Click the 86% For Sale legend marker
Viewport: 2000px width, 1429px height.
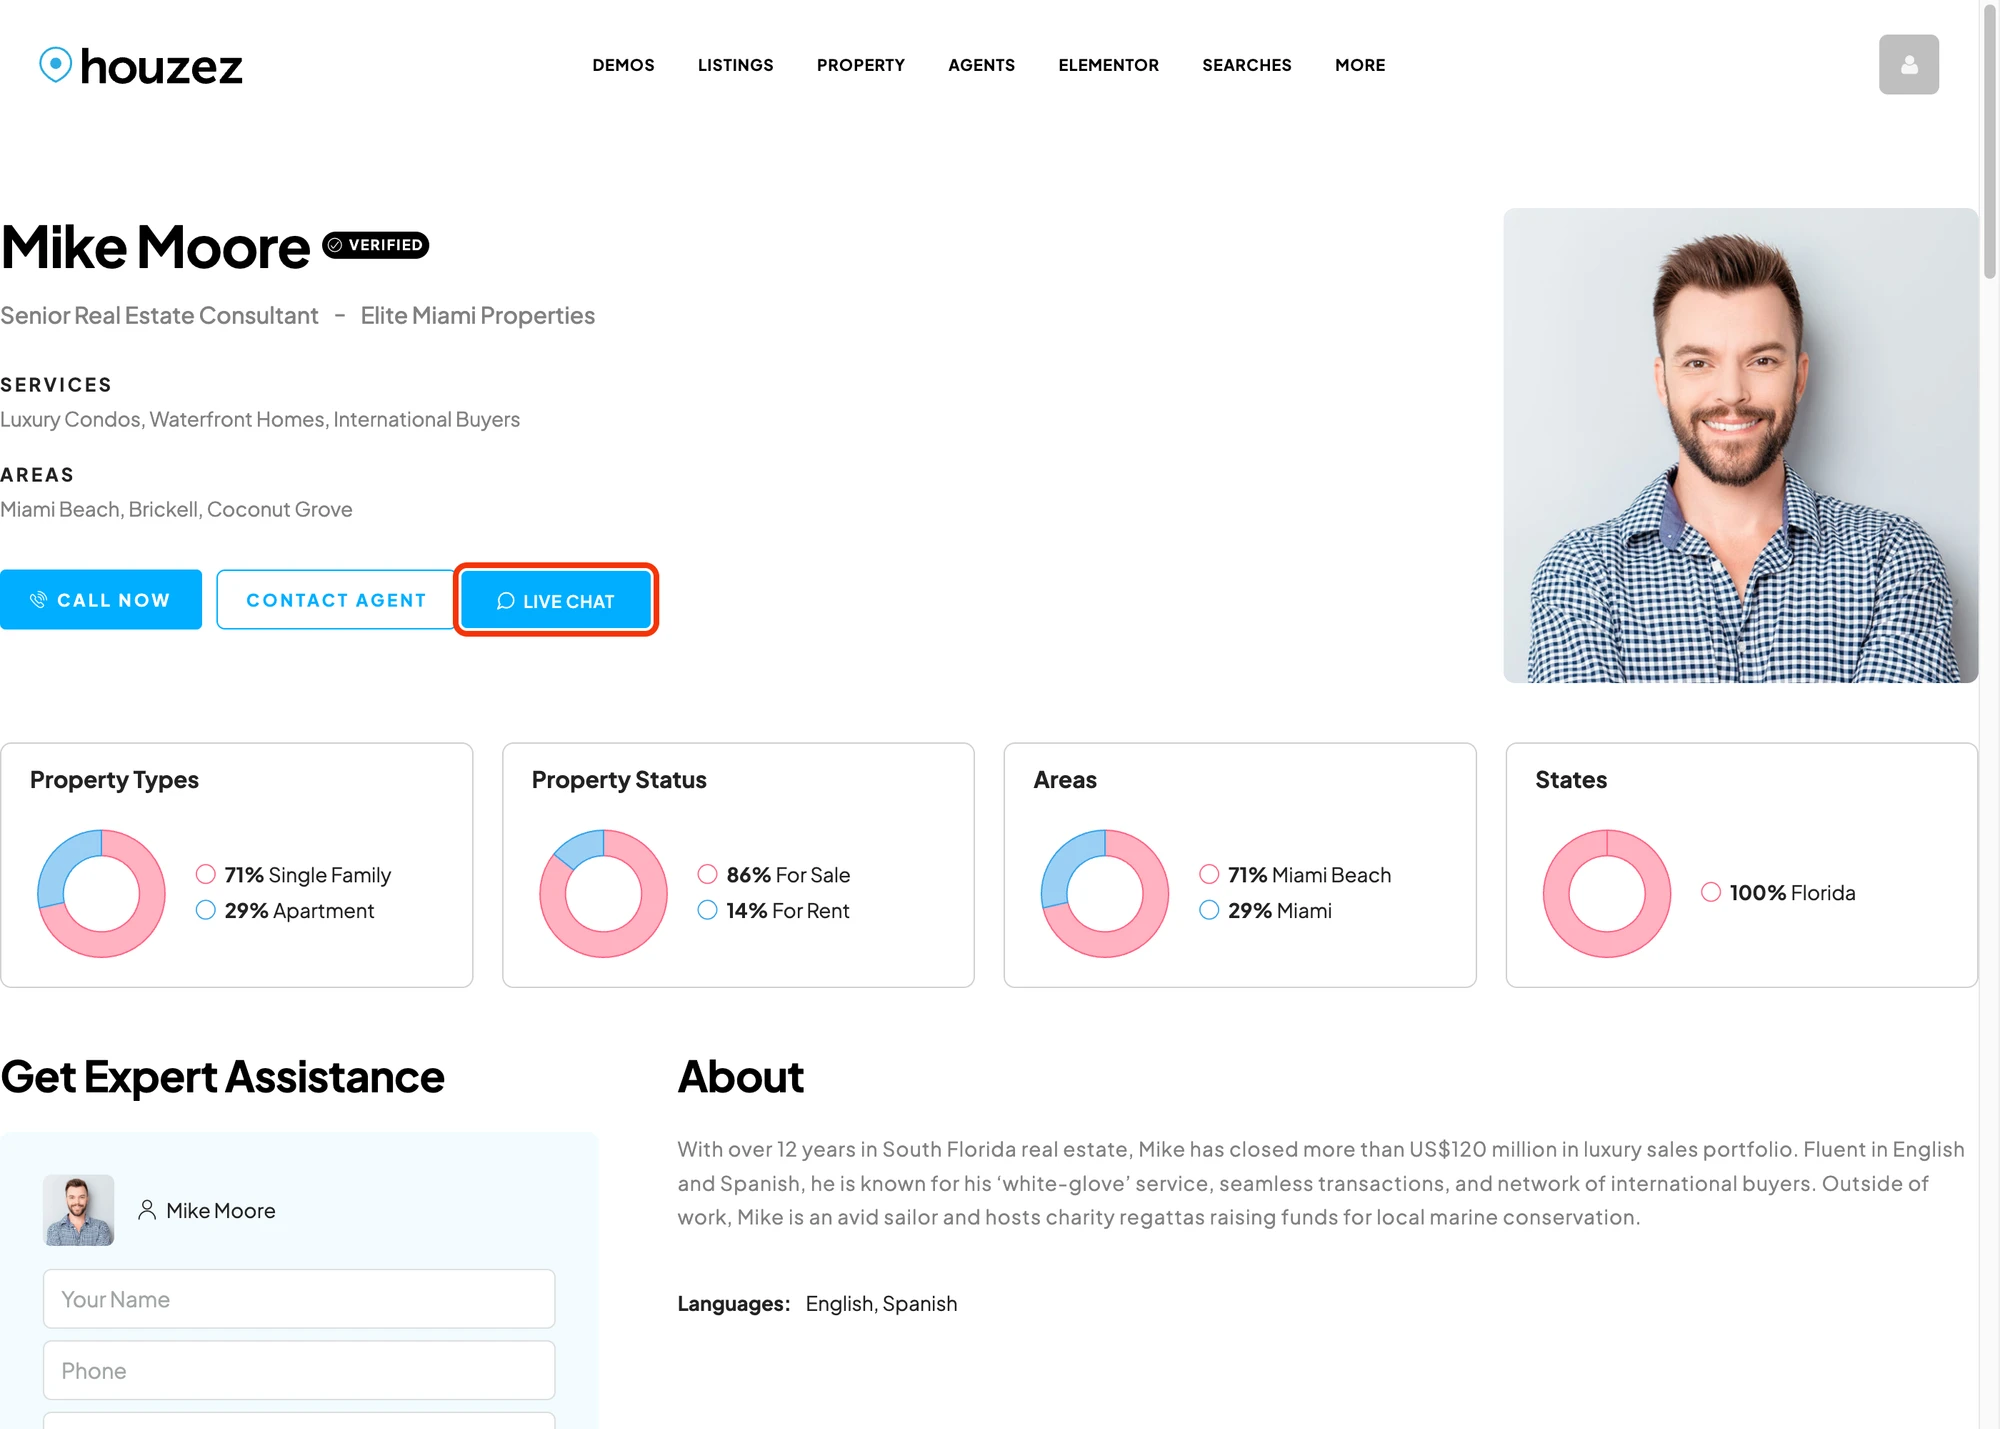click(x=707, y=874)
